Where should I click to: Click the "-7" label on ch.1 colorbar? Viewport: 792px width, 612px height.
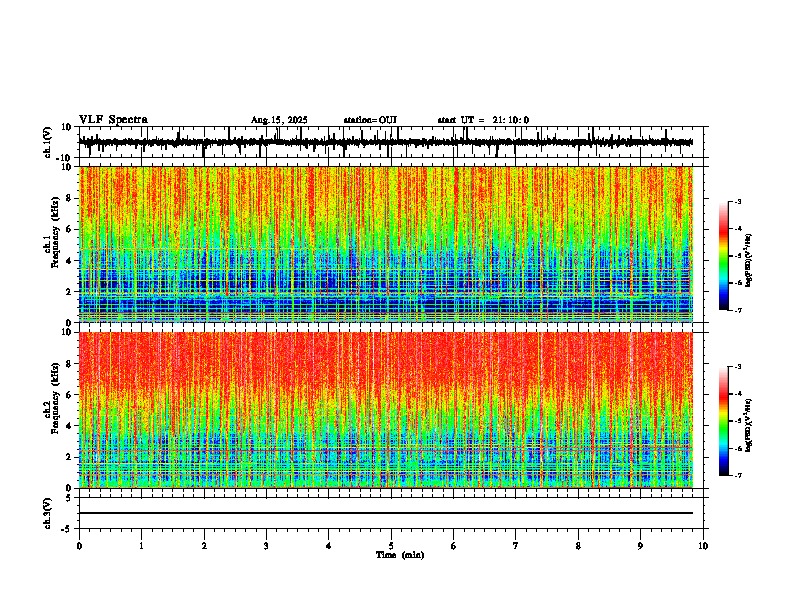[737, 310]
